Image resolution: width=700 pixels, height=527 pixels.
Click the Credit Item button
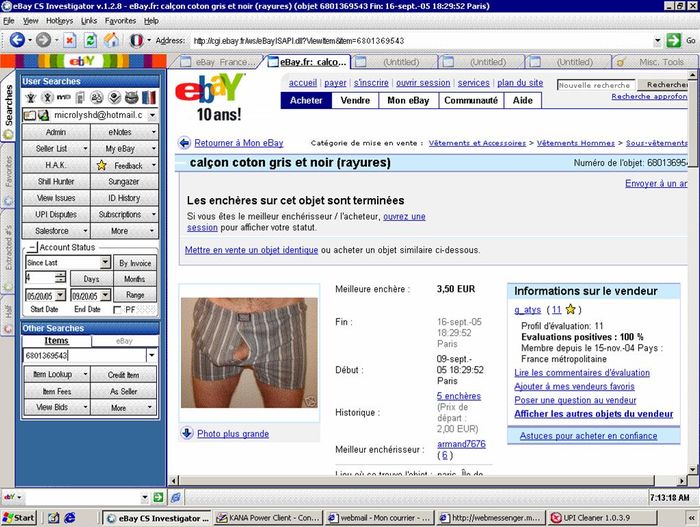click(x=124, y=375)
